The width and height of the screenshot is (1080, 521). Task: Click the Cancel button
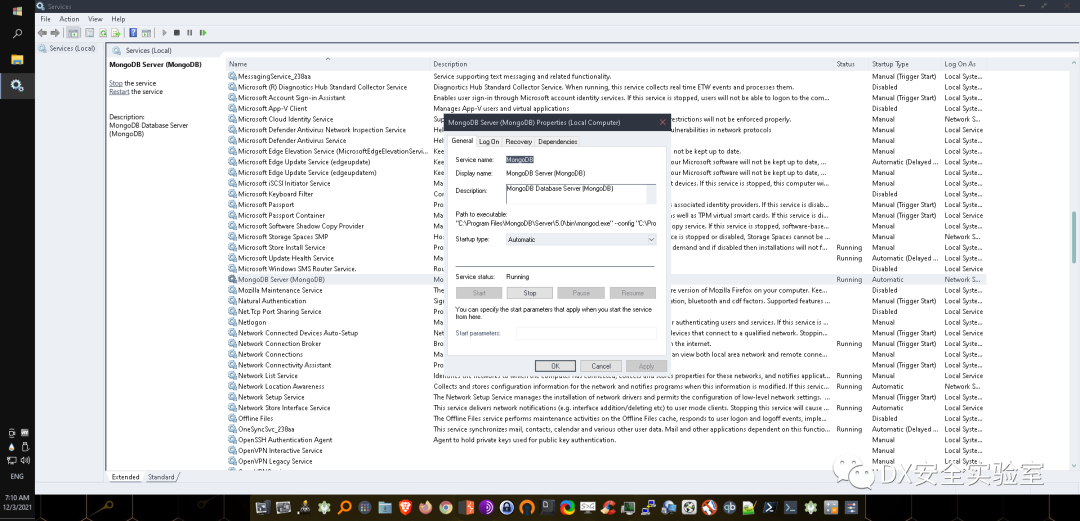(x=601, y=366)
